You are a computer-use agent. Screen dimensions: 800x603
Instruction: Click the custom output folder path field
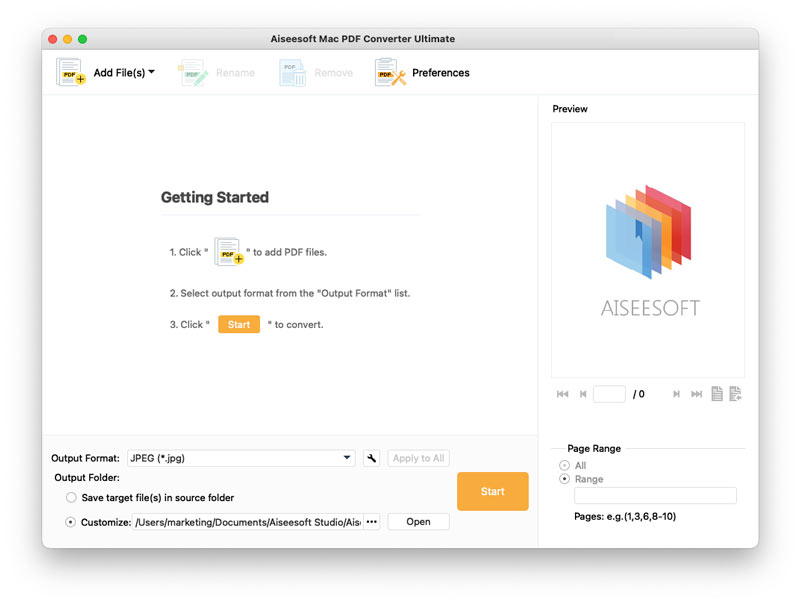pos(247,522)
